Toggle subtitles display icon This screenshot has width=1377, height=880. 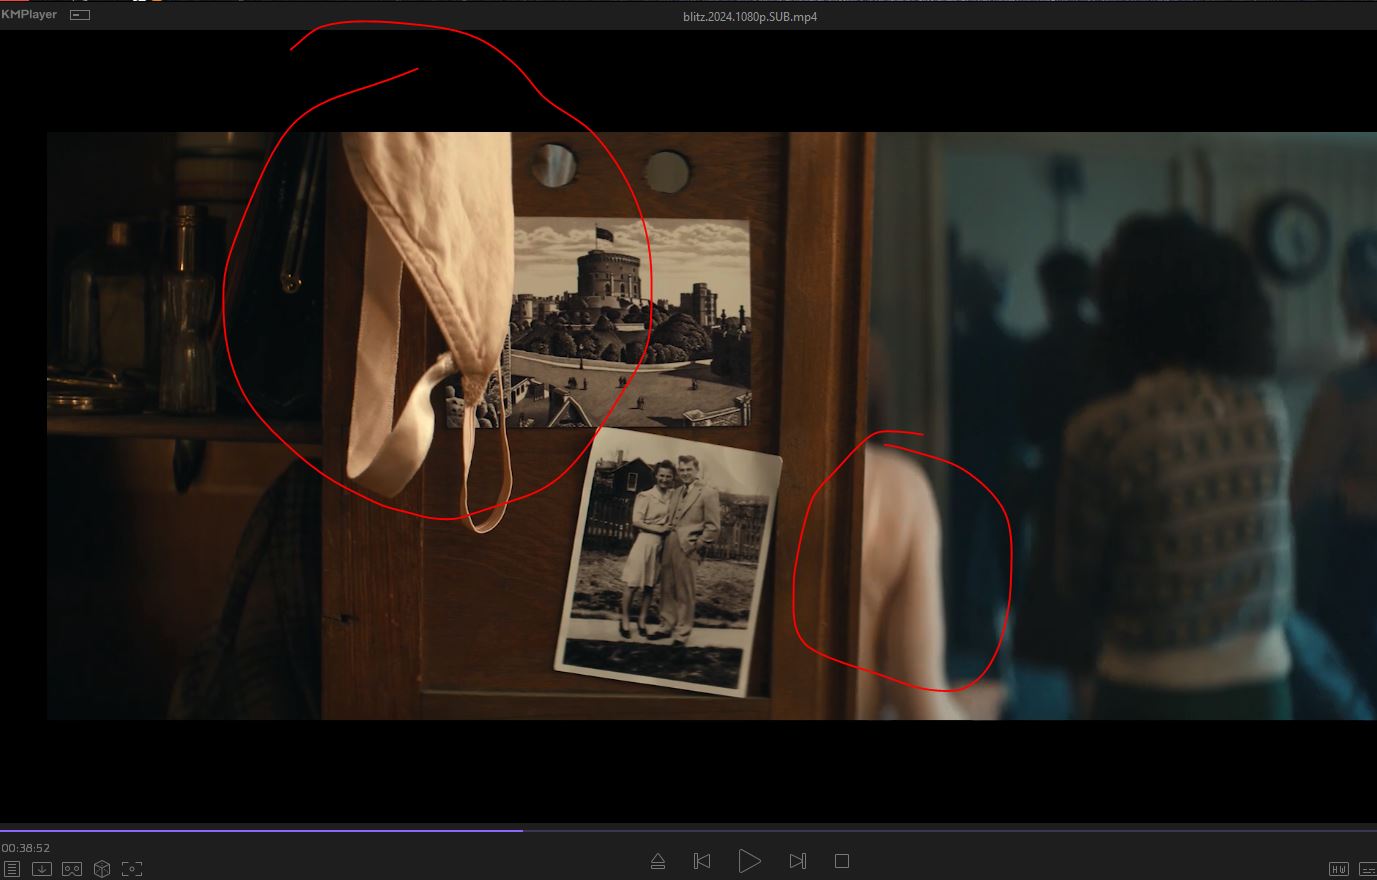pyautogui.click(x=1367, y=869)
